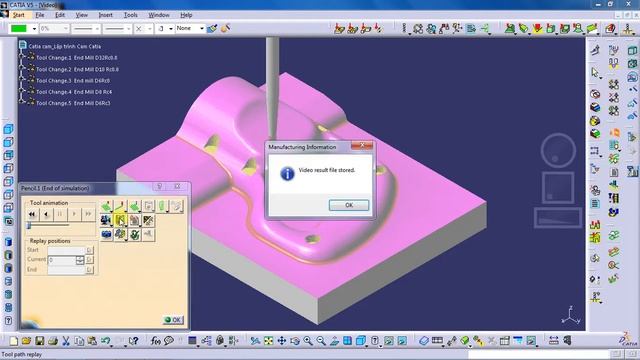Click OK in Manufacturing Information dialog
The width and height of the screenshot is (640, 360).
pos(349,205)
